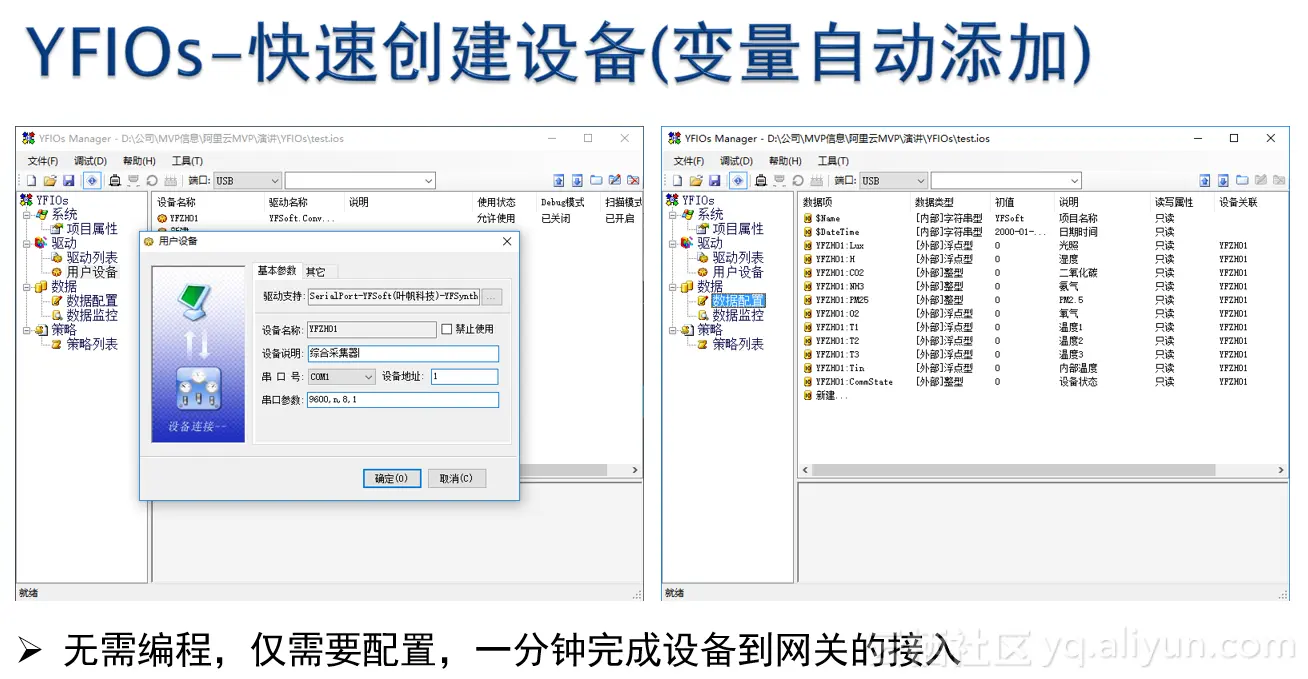Enable the 禁止使用 checkbox in the device dialog
This screenshot has width=1308, height=679.
tap(447, 329)
